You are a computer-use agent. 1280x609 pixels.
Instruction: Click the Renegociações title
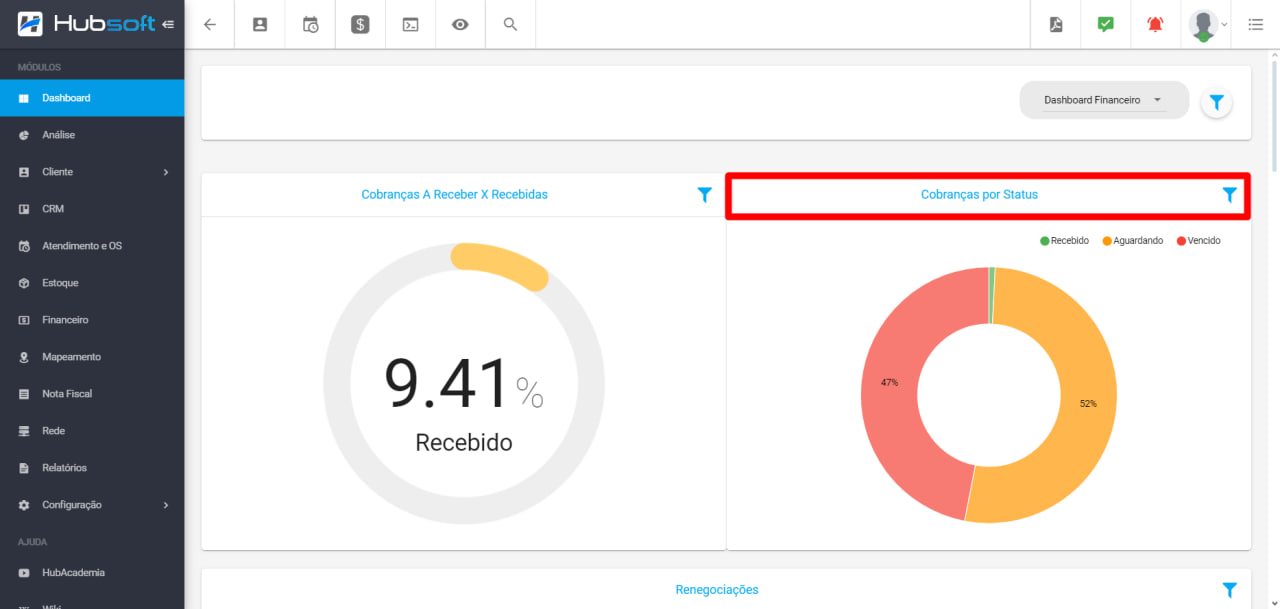click(717, 590)
